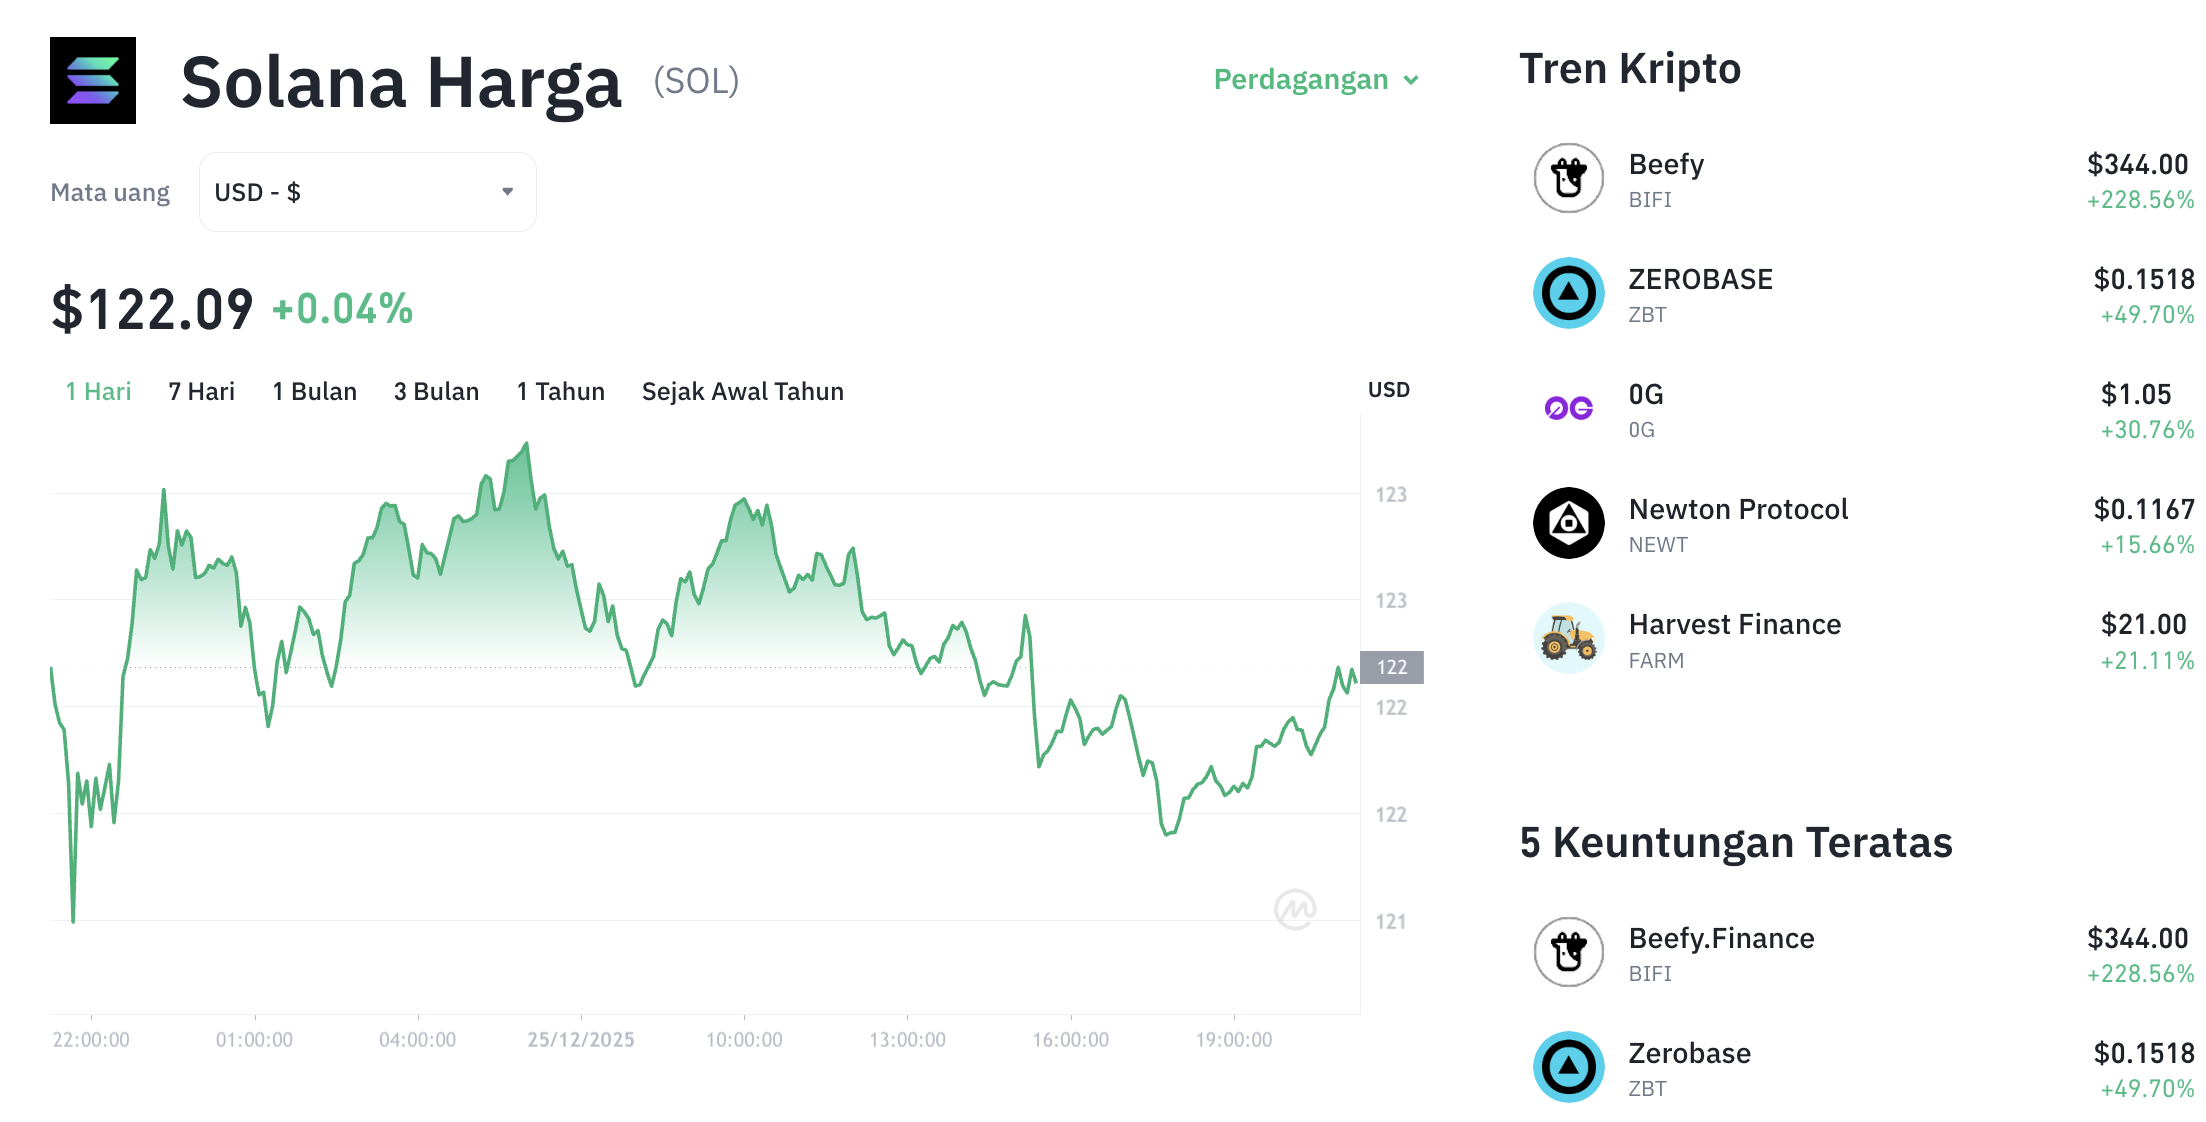
Task: Click the current price label $122.09
Action: [152, 308]
